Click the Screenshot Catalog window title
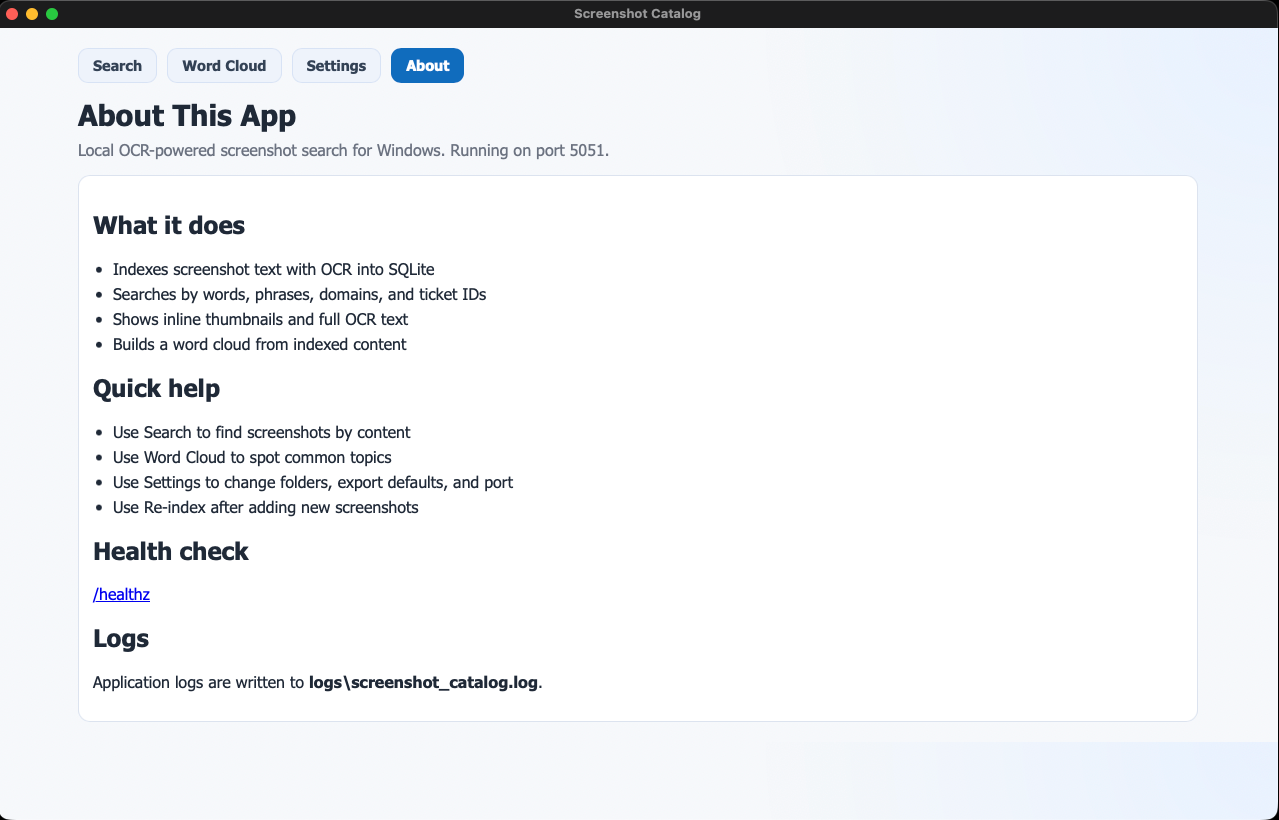 [637, 14]
